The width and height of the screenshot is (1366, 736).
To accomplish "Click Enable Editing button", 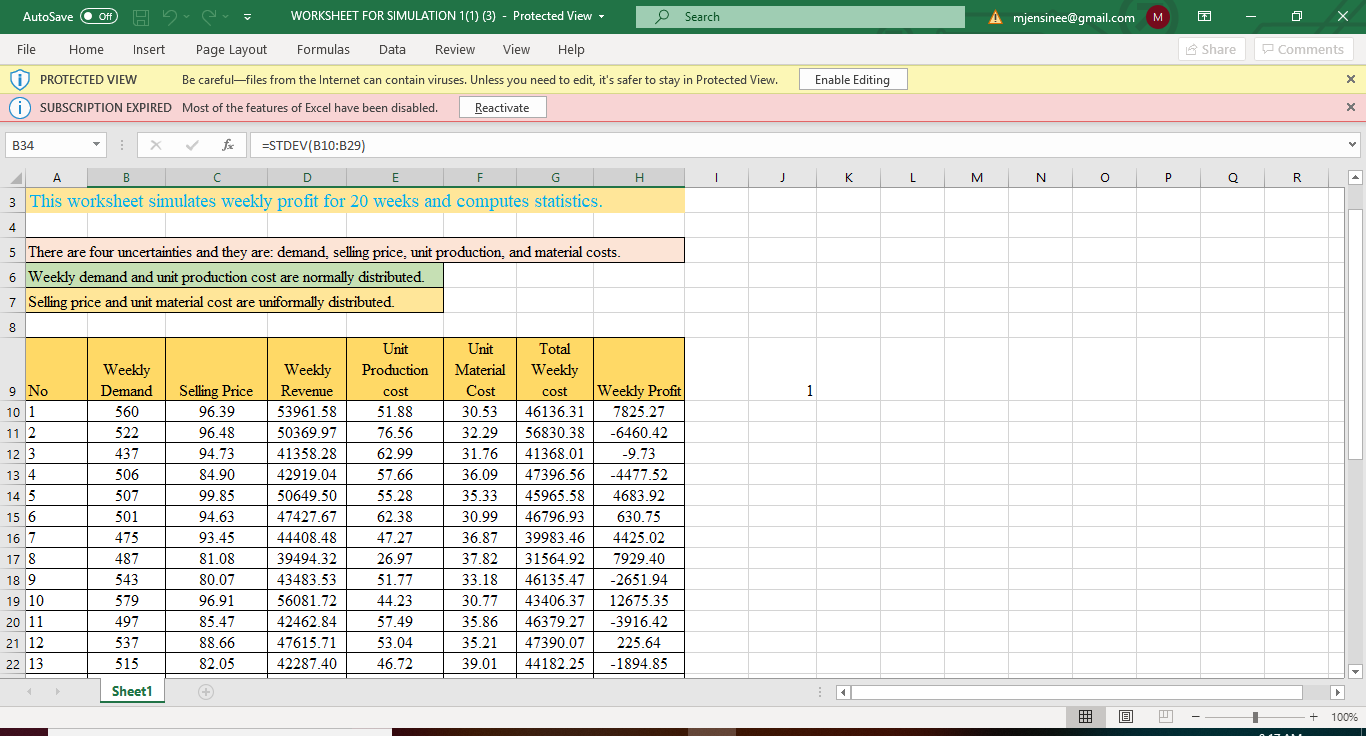I will click(x=852, y=80).
